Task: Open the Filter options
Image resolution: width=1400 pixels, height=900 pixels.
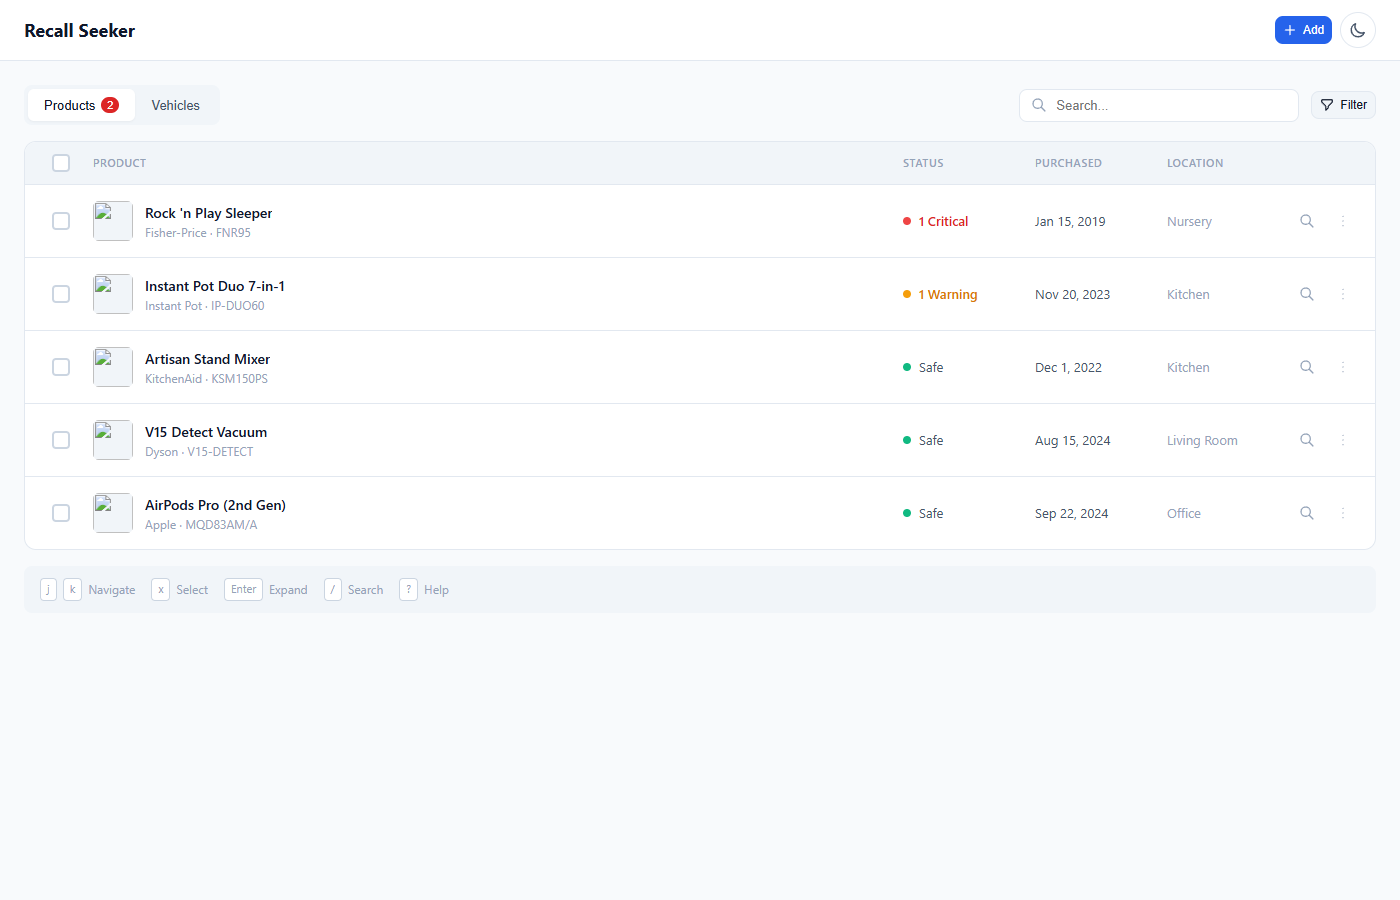Action: coord(1343,105)
